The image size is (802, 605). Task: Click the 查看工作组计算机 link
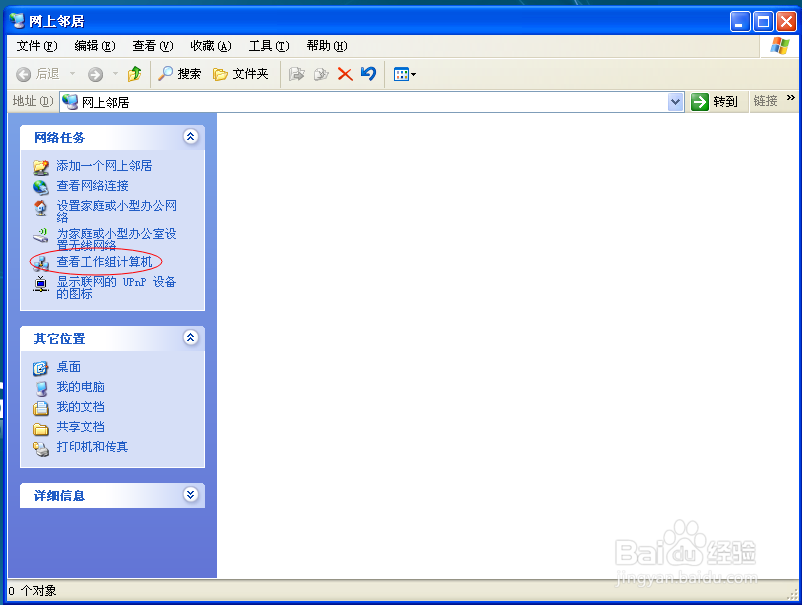(104, 262)
